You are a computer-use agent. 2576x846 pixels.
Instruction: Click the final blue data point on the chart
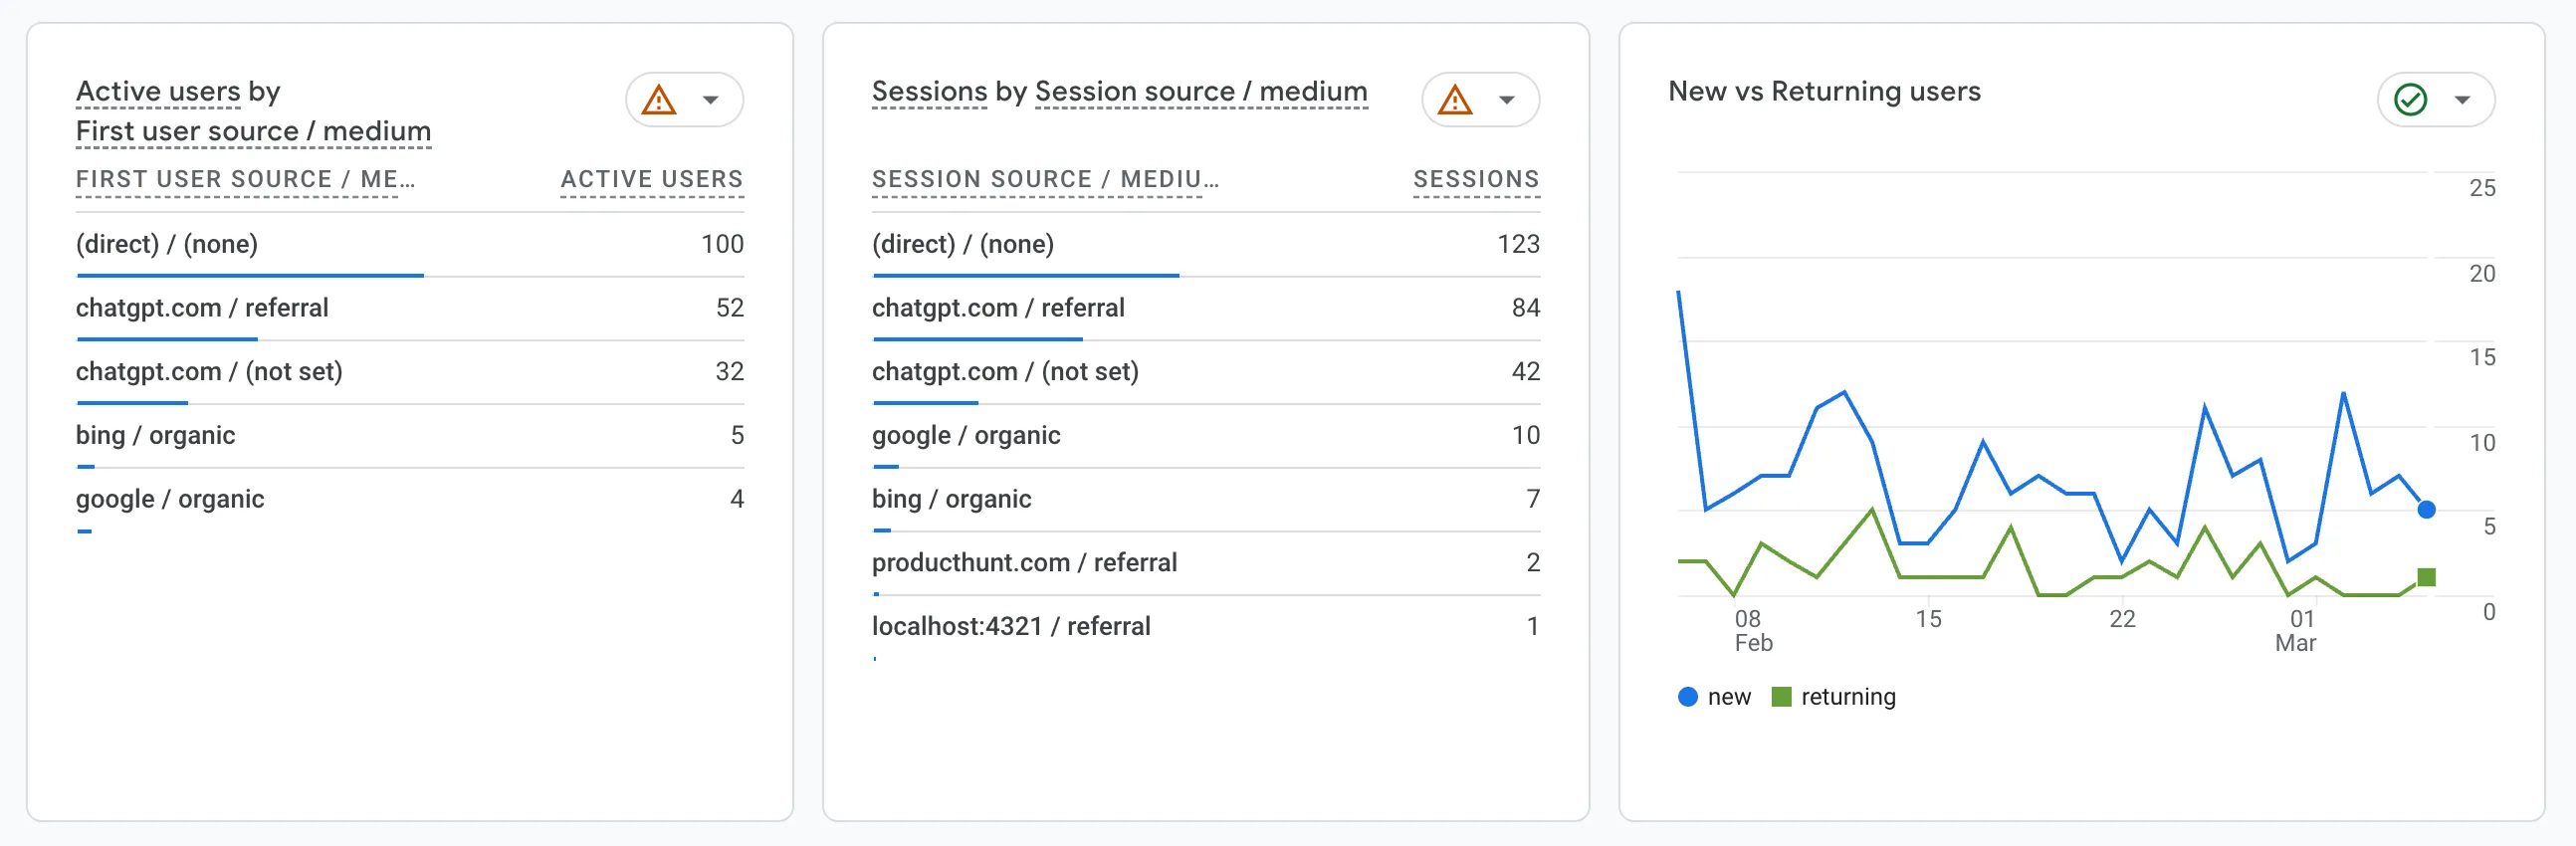tap(2426, 510)
